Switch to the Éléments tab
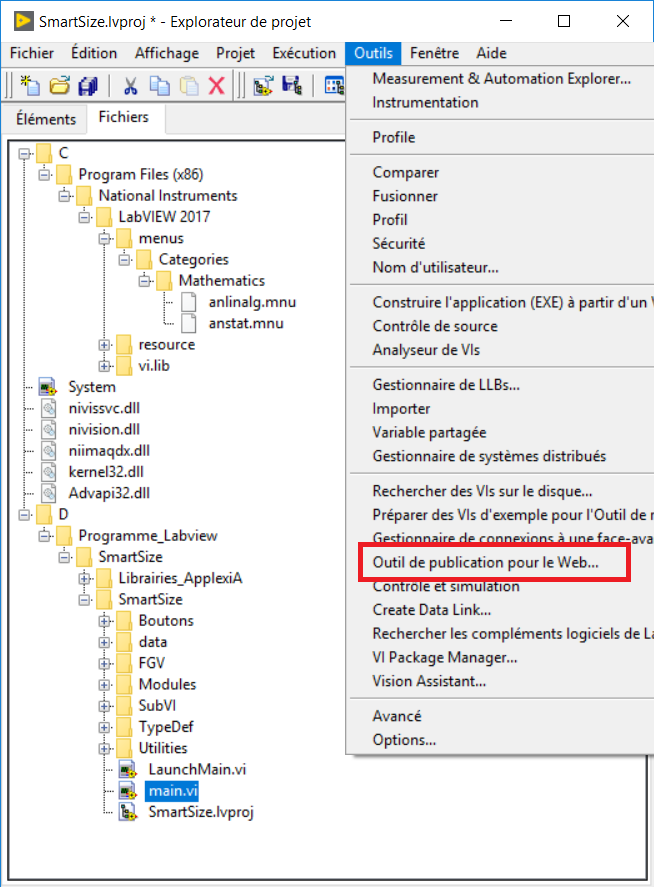The height and width of the screenshot is (887, 654). coord(46,119)
